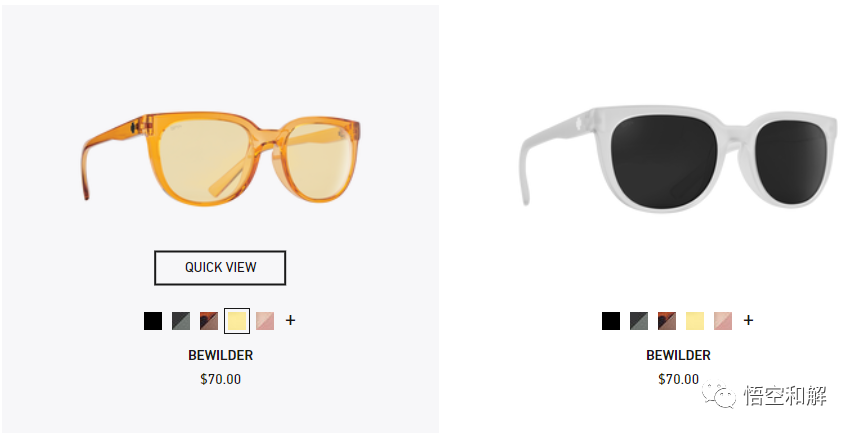Select black color swatch on right product
Image resolution: width=854 pixels, height=433 pixels.
coord(611,321)
